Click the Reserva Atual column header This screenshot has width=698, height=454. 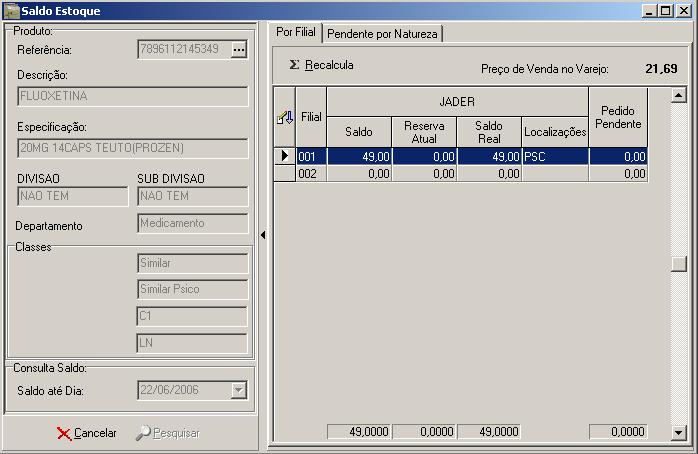point(424,132)
